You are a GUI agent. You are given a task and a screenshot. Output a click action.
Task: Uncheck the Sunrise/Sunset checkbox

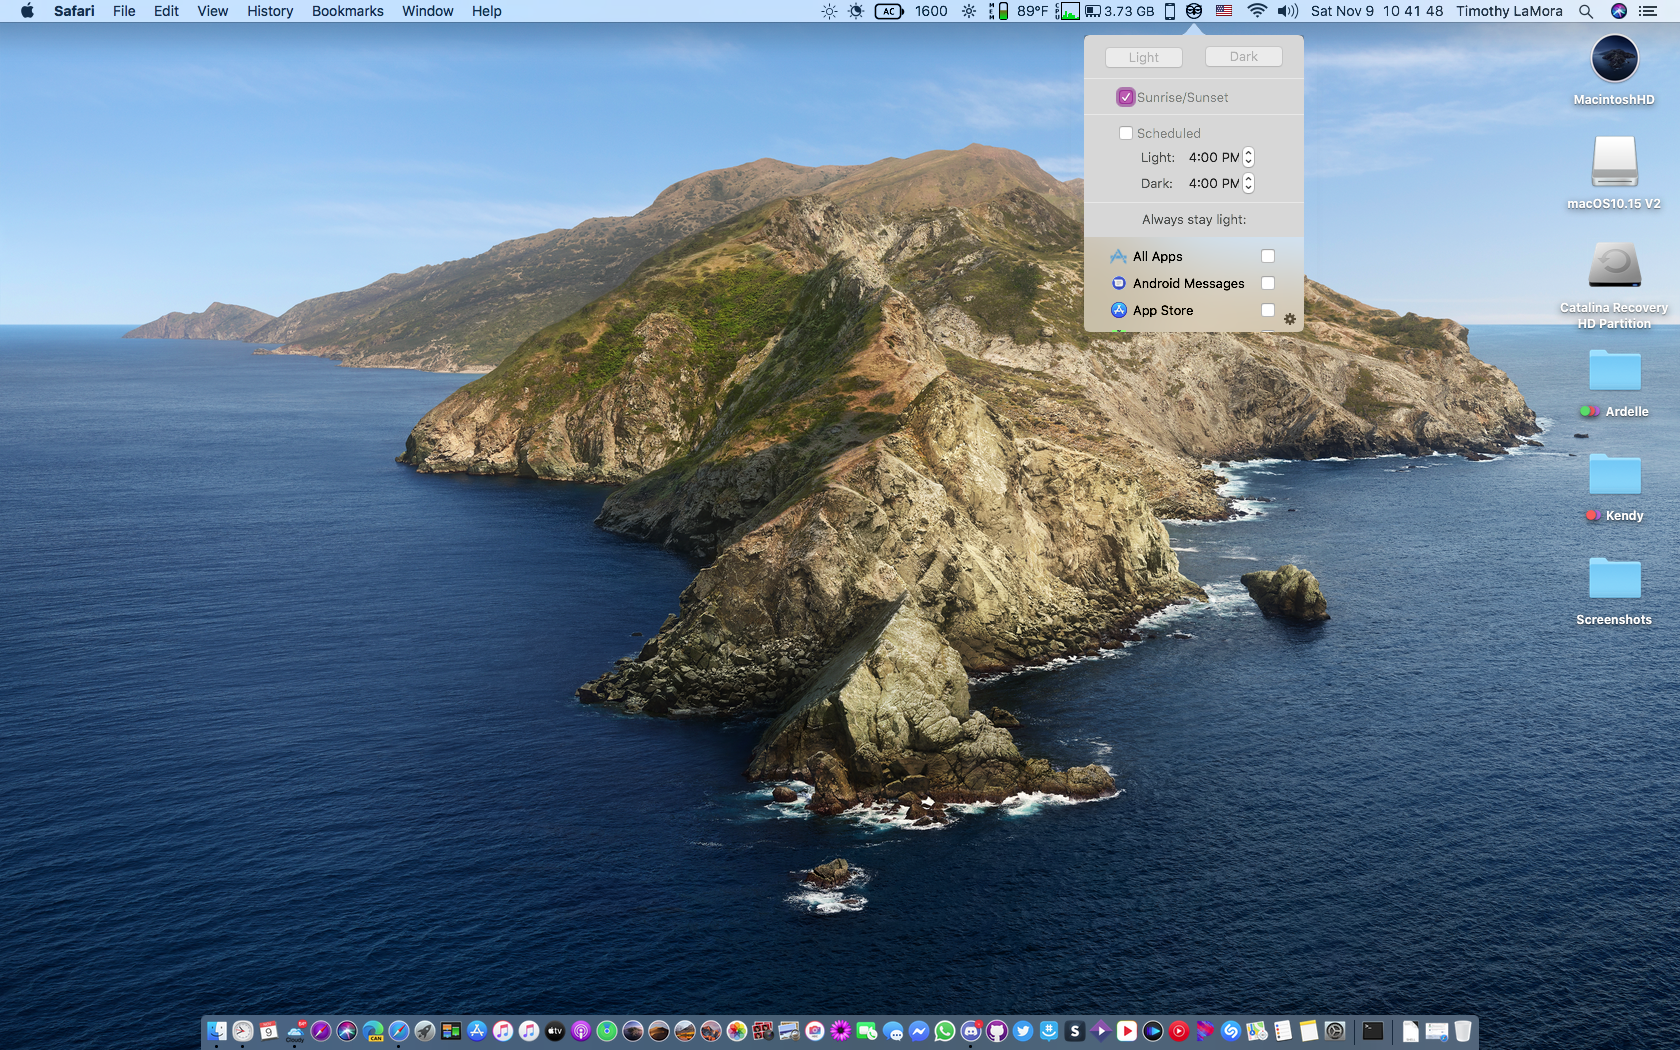point(1126,97)
